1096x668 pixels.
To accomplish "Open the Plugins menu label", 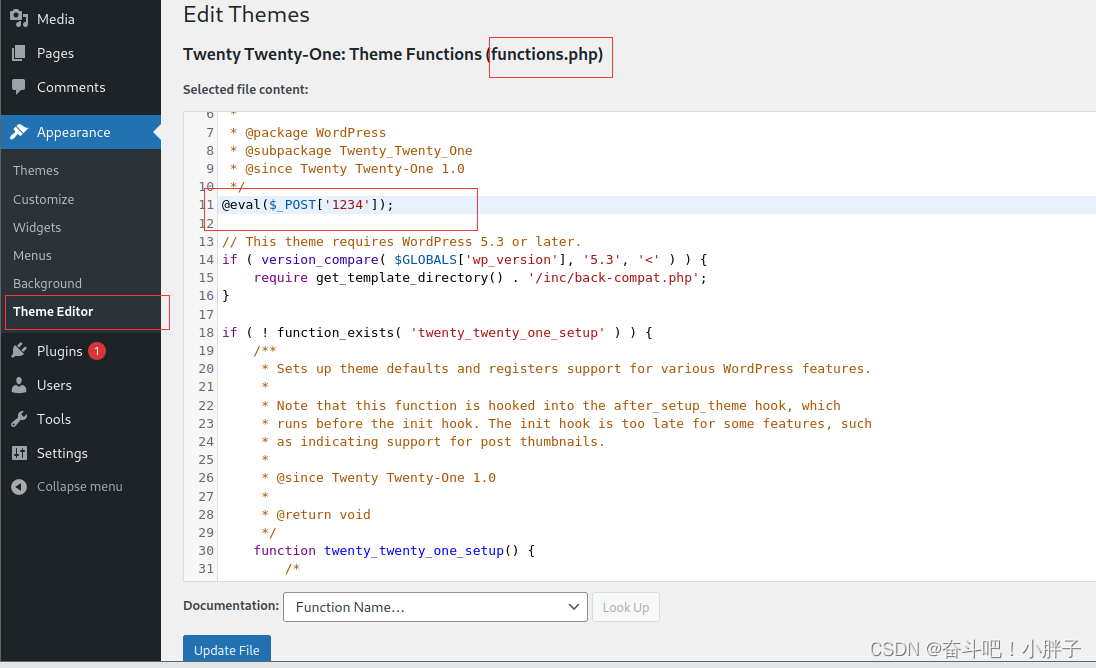I will (x=59, y=351).
